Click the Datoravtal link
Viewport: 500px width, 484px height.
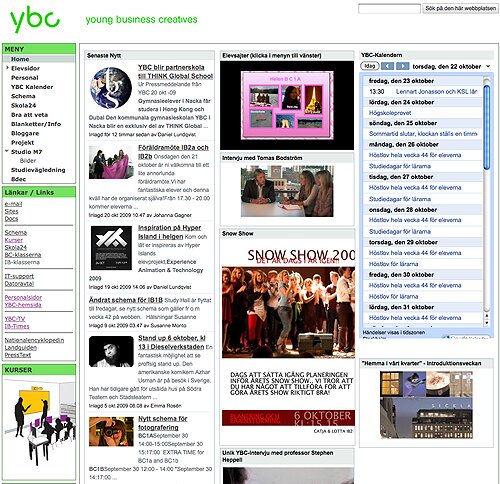click(19, 284)
